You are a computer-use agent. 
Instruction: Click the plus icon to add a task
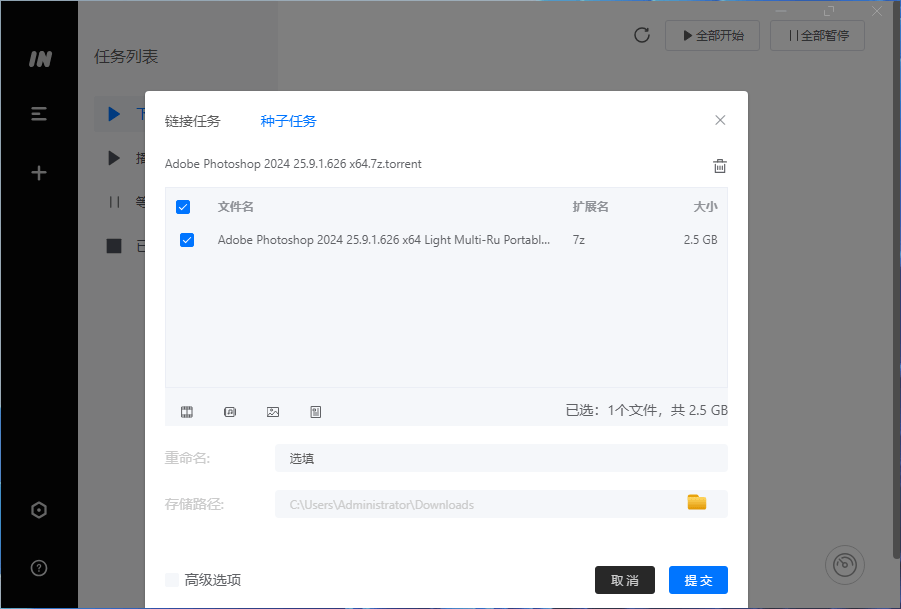(x=38, y=172)
